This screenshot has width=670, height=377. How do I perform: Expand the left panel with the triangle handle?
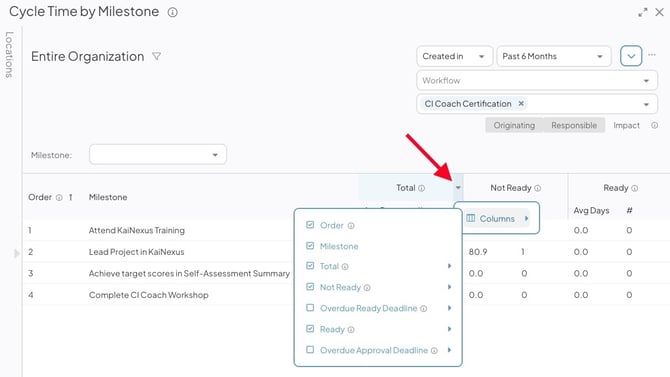point(16,253)
